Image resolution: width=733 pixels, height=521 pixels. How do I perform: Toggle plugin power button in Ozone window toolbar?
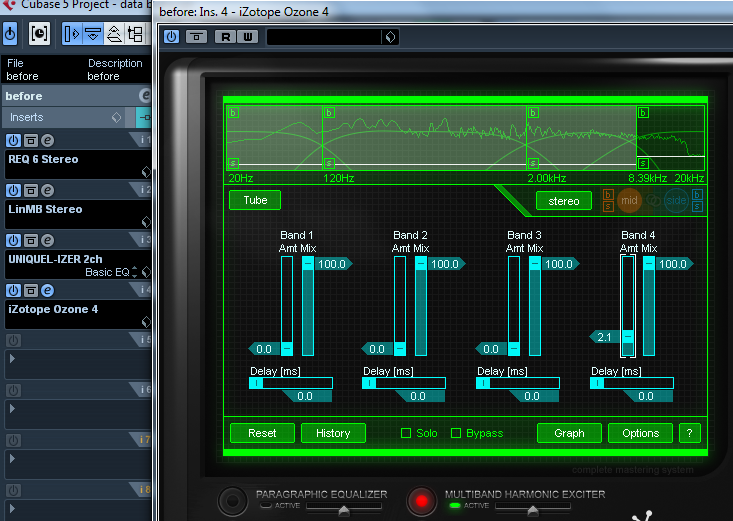point(172,36)
